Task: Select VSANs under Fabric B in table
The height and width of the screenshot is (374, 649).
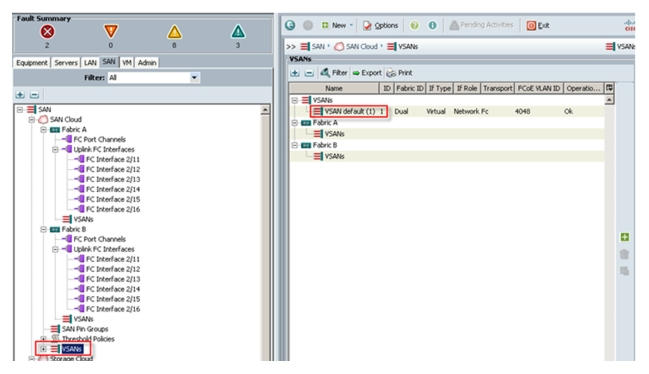Action: 329,156
